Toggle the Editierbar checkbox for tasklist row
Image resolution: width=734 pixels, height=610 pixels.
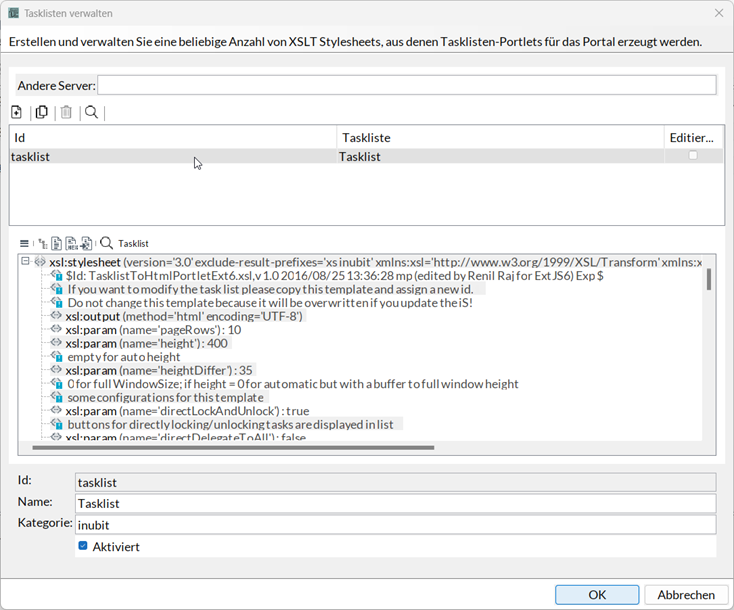(693, 156)
